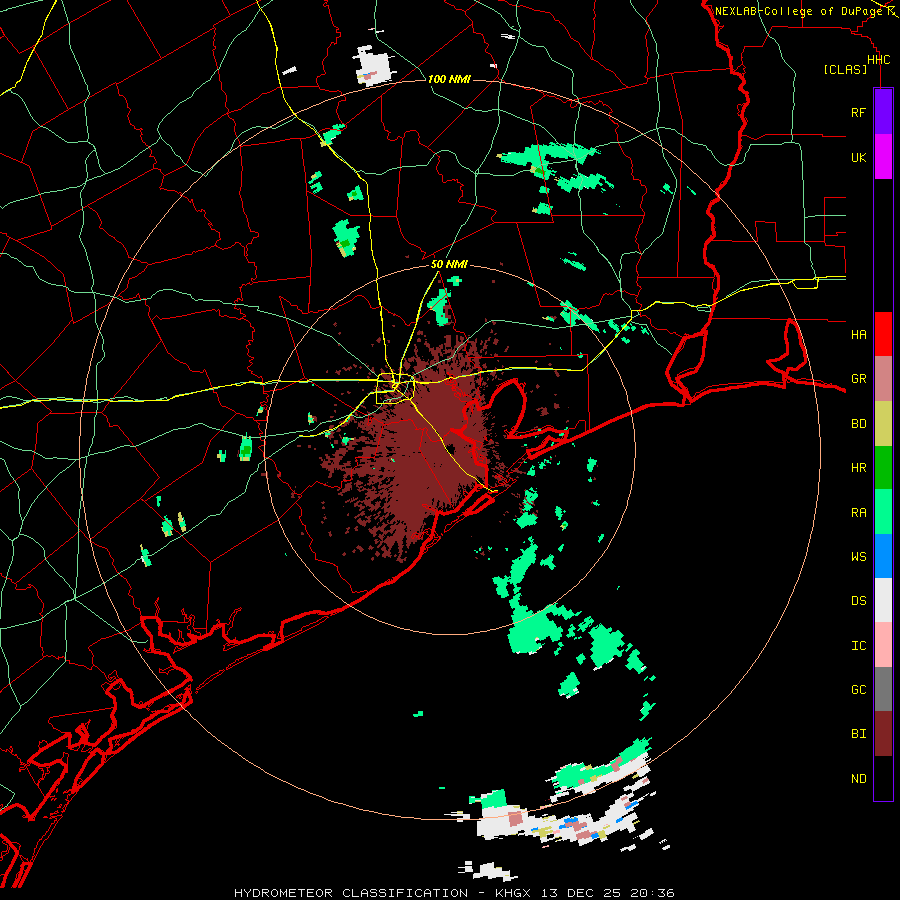
Task: Click the RA legend label text
Action: tap(858, 512)
